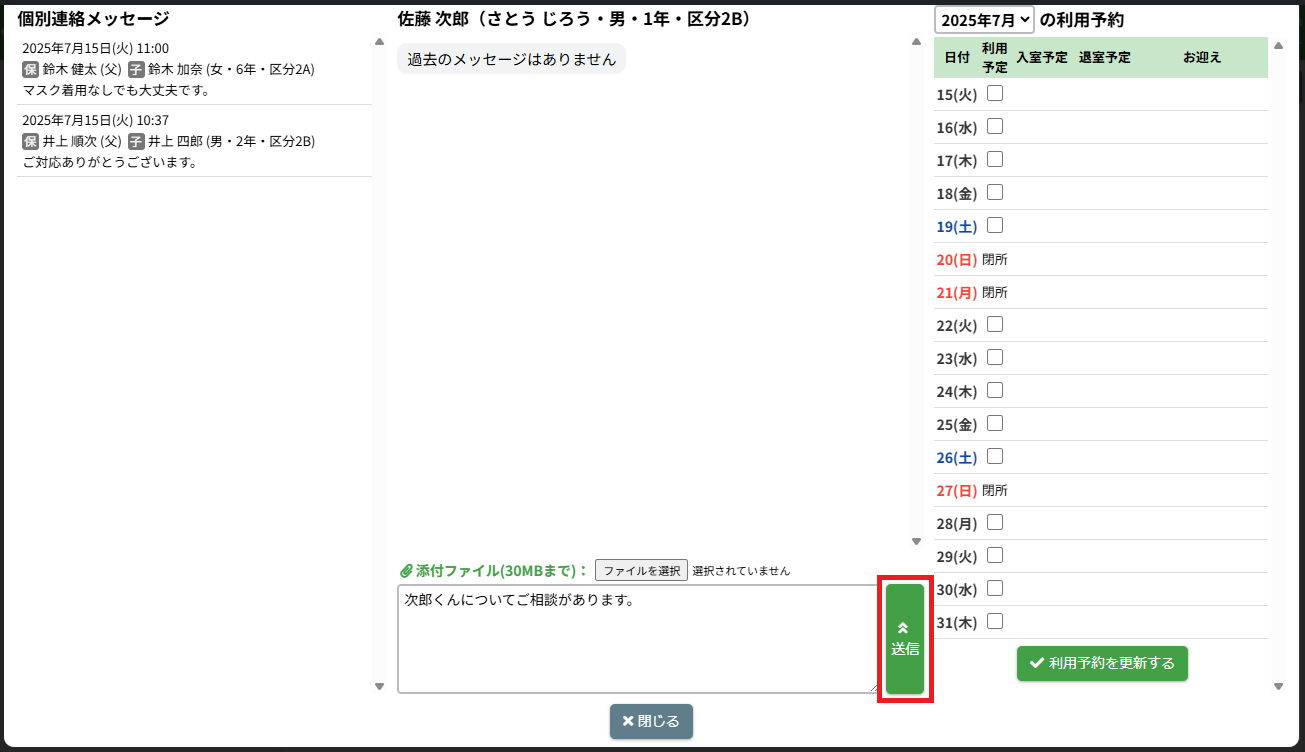The image size is (1305, 752).
Task: Close the dialog with 閉じる button
Action: click(651, 721)
